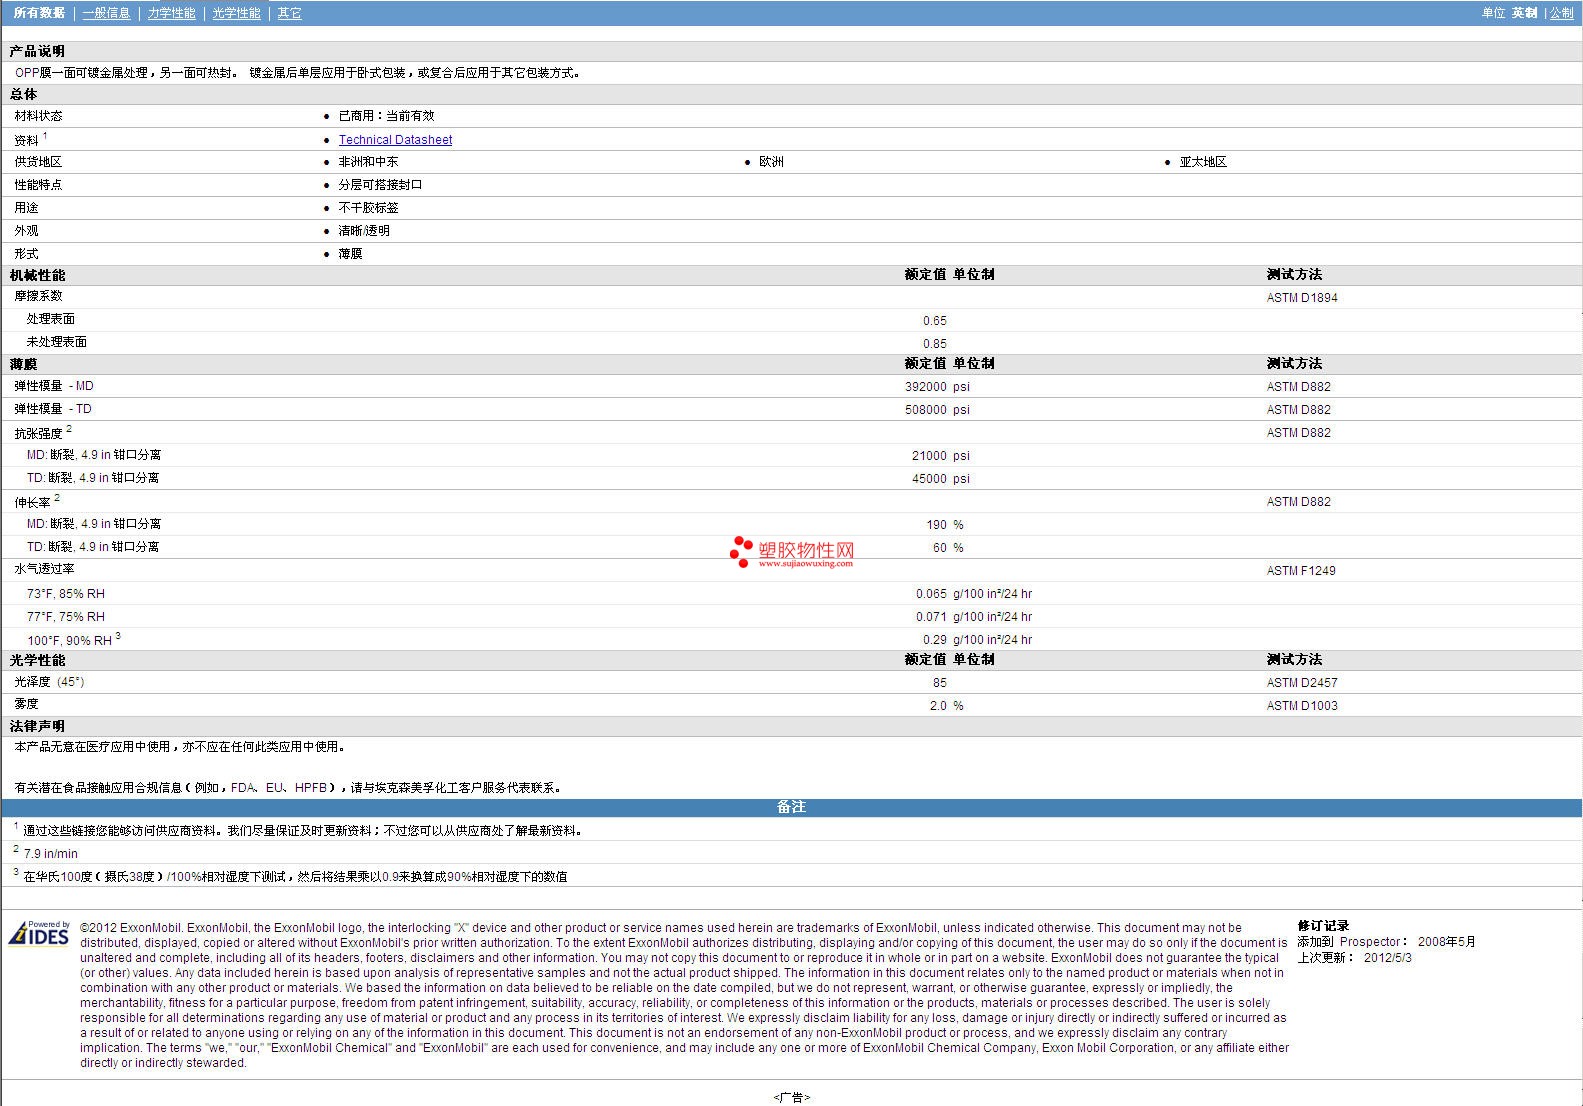Screen dimensions: 1583x1106
Task: Switch to the 一般信息 tab
Action: (106, 13)
